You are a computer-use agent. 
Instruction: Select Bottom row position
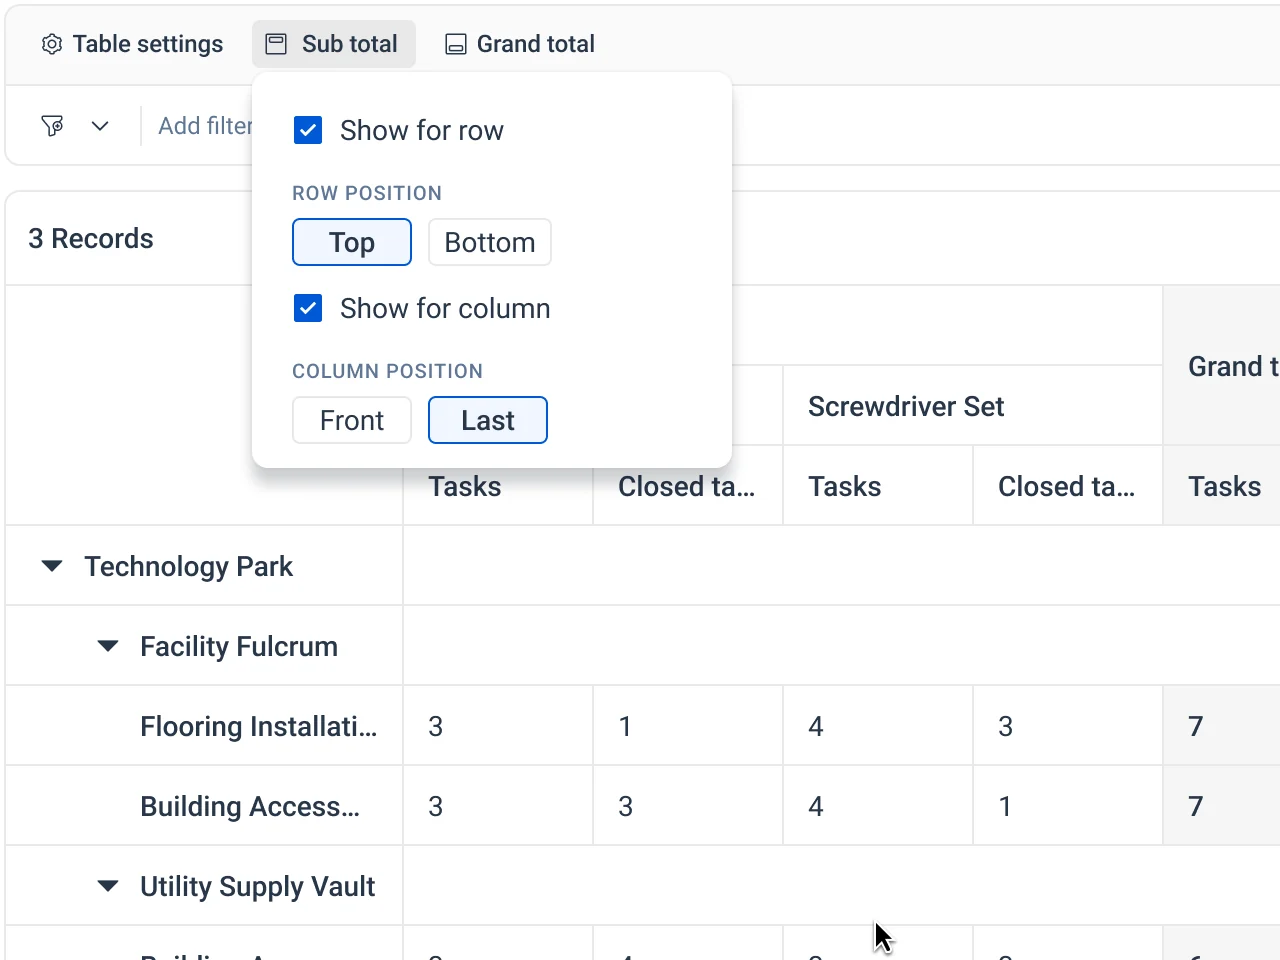point(490,242)
